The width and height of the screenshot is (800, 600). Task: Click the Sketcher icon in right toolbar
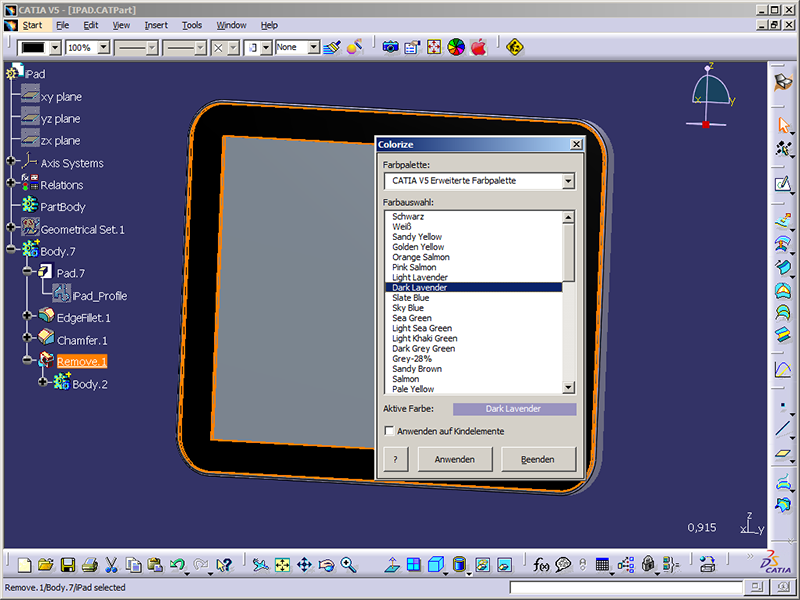(783, 184)
